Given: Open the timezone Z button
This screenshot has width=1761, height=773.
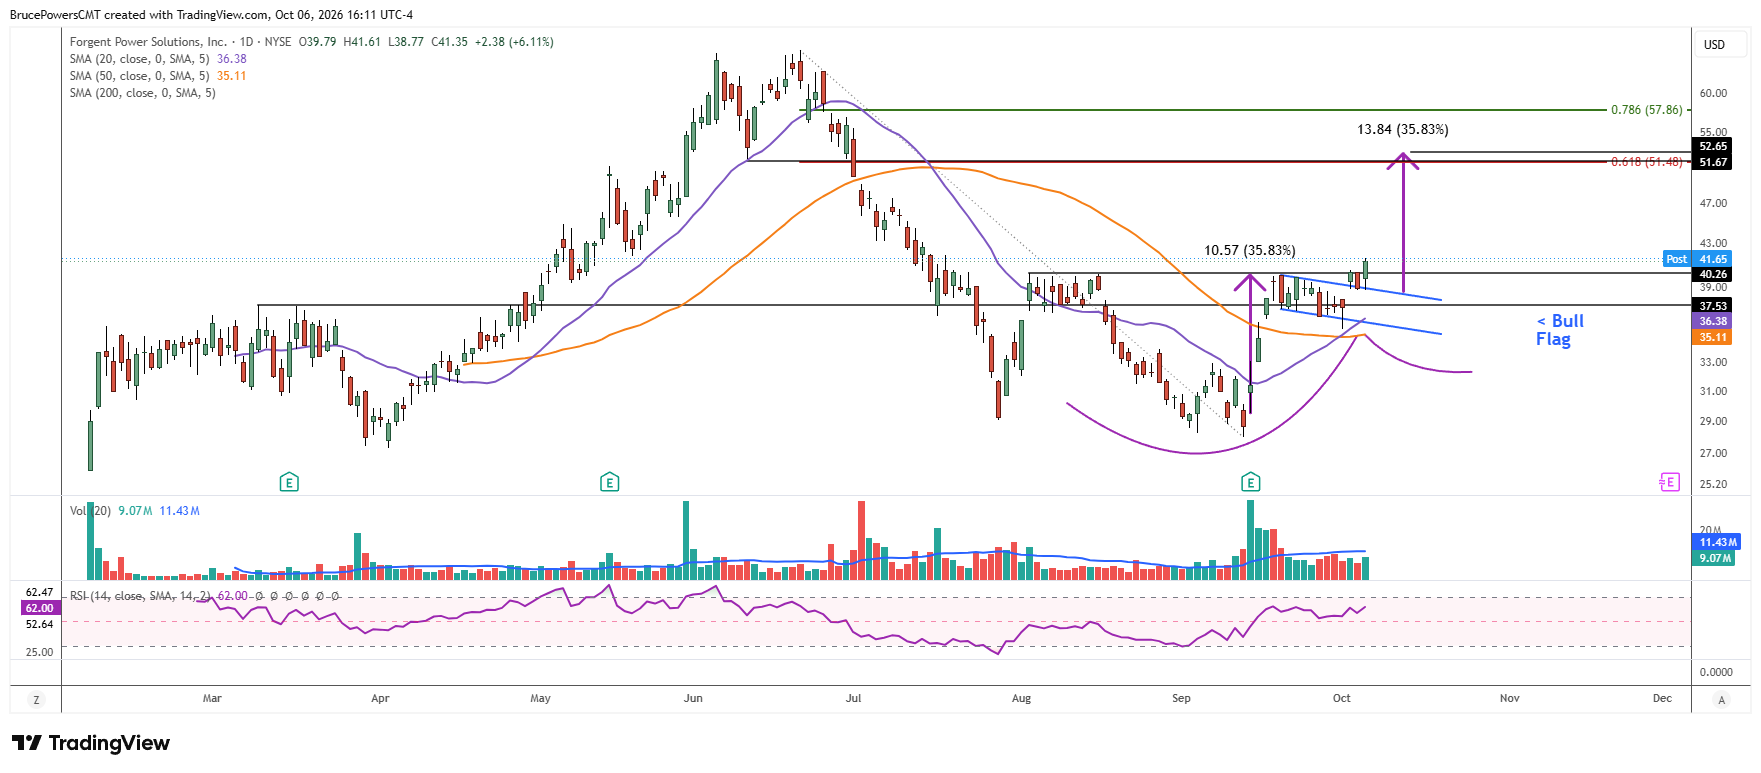Looking at the screenshot, I should tap(36, 699).
